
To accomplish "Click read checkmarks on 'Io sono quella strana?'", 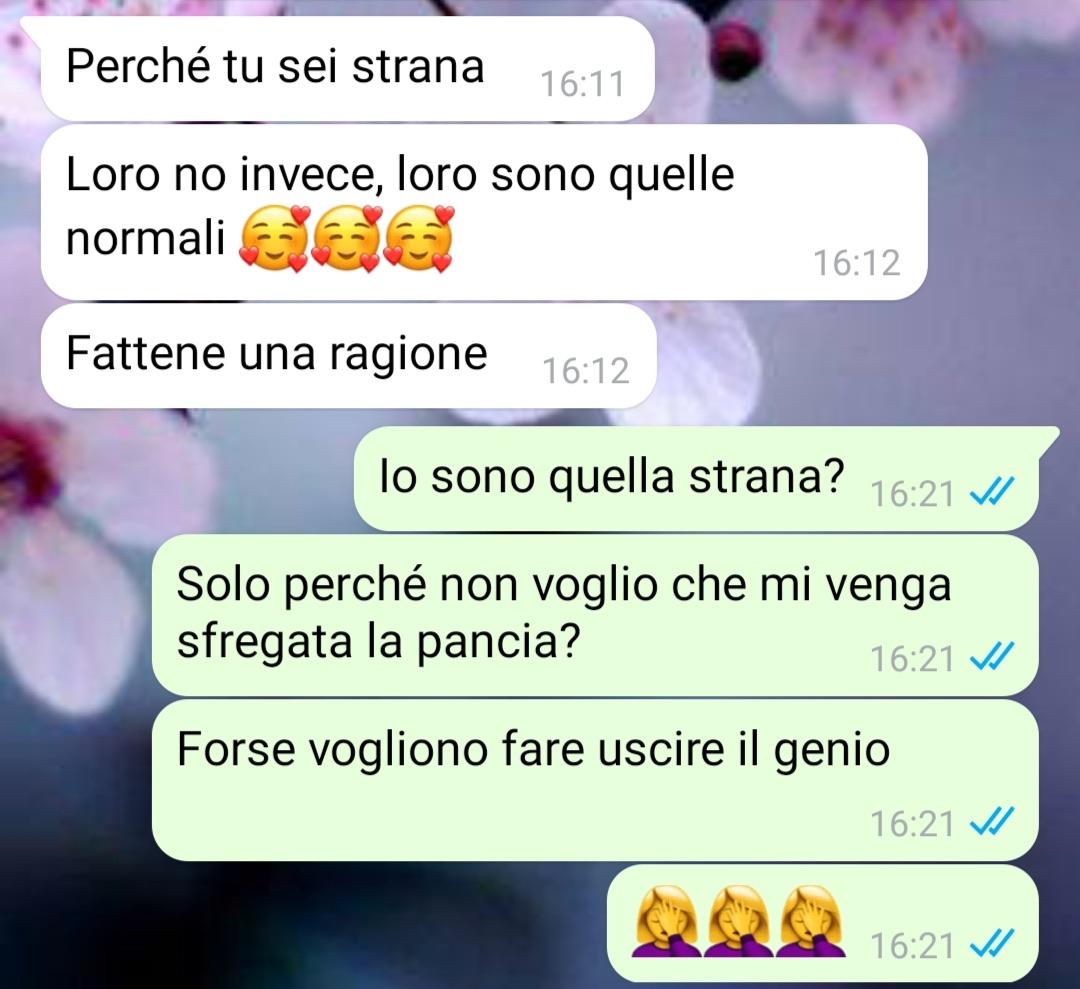I will click(992, 493).
